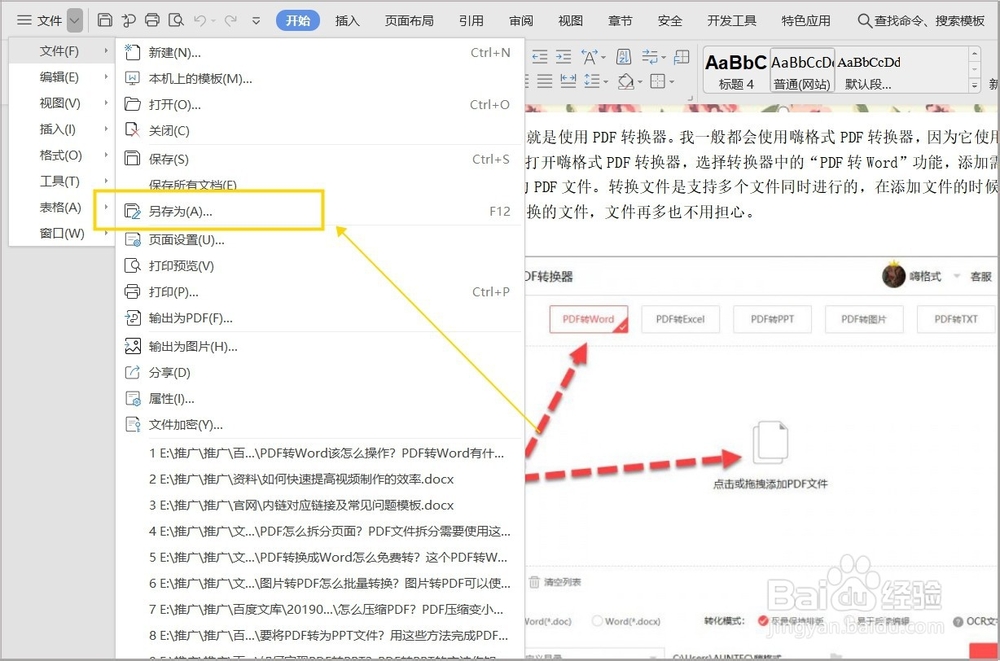Click the Undo arrow icon

pos(201,19)
